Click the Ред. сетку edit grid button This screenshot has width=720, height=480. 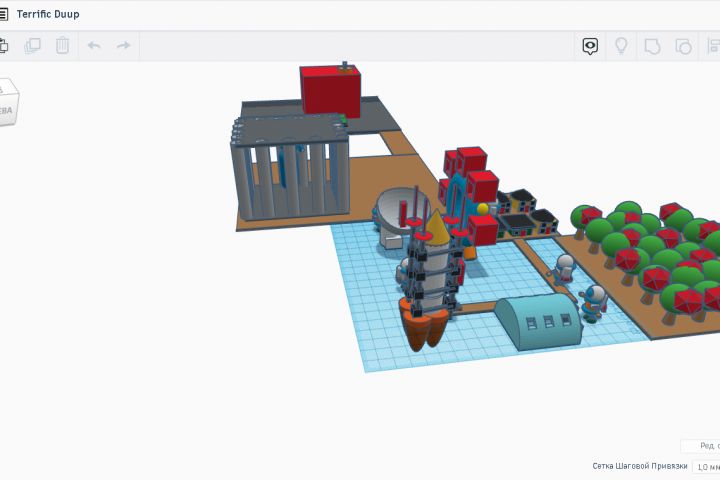(x=702, y=446)
